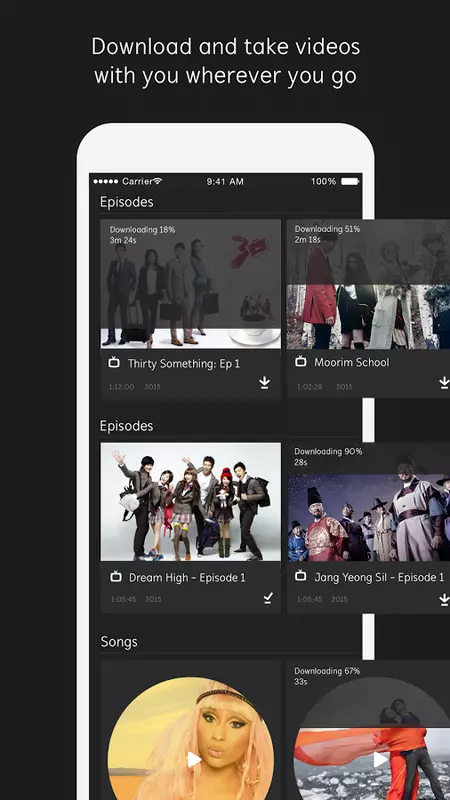Select the first Episodes section header

pos(127,202)
